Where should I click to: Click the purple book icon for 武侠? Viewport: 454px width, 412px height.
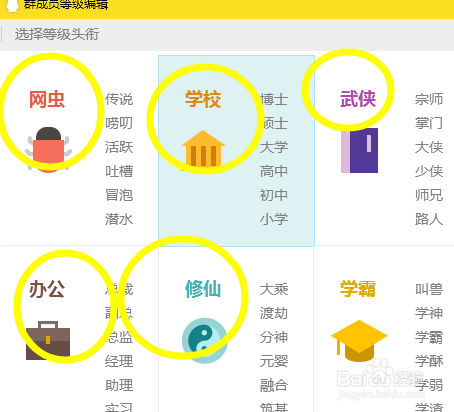(359, 150)
